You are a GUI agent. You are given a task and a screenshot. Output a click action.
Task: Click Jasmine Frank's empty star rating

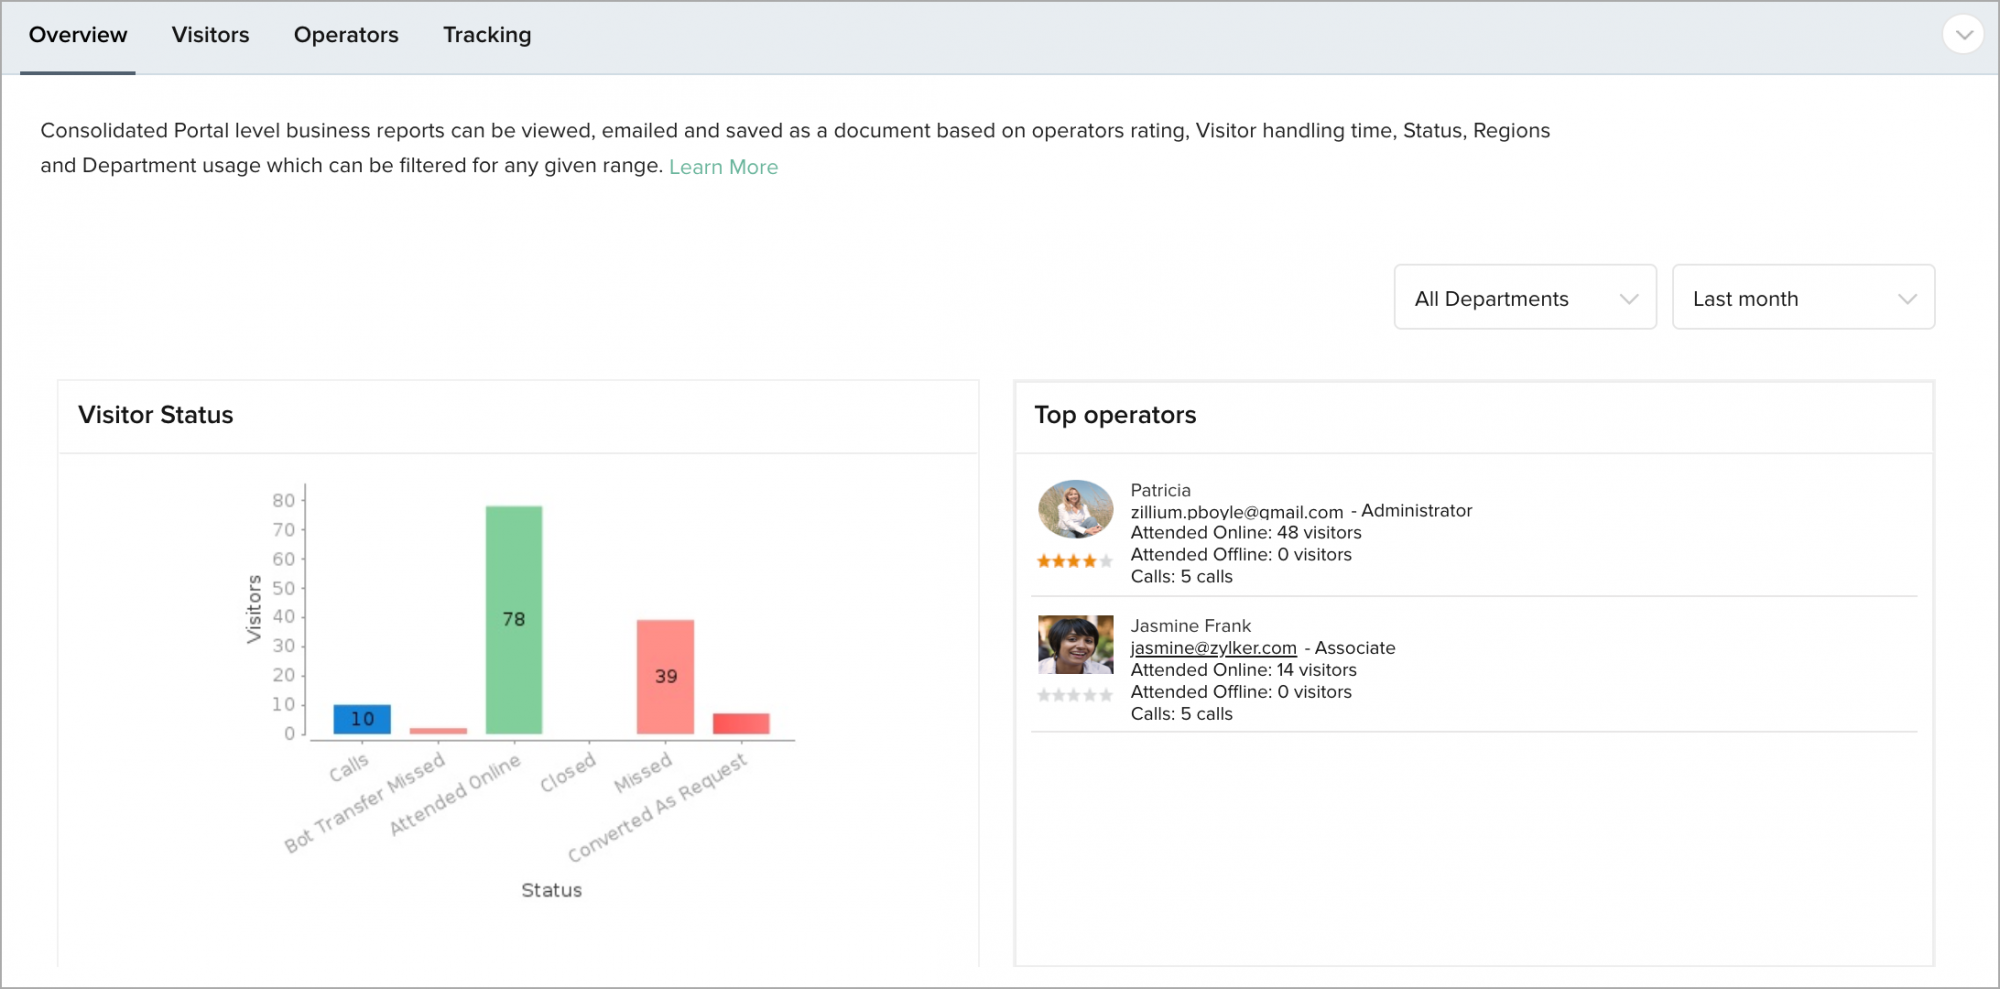coord(1074,695)
